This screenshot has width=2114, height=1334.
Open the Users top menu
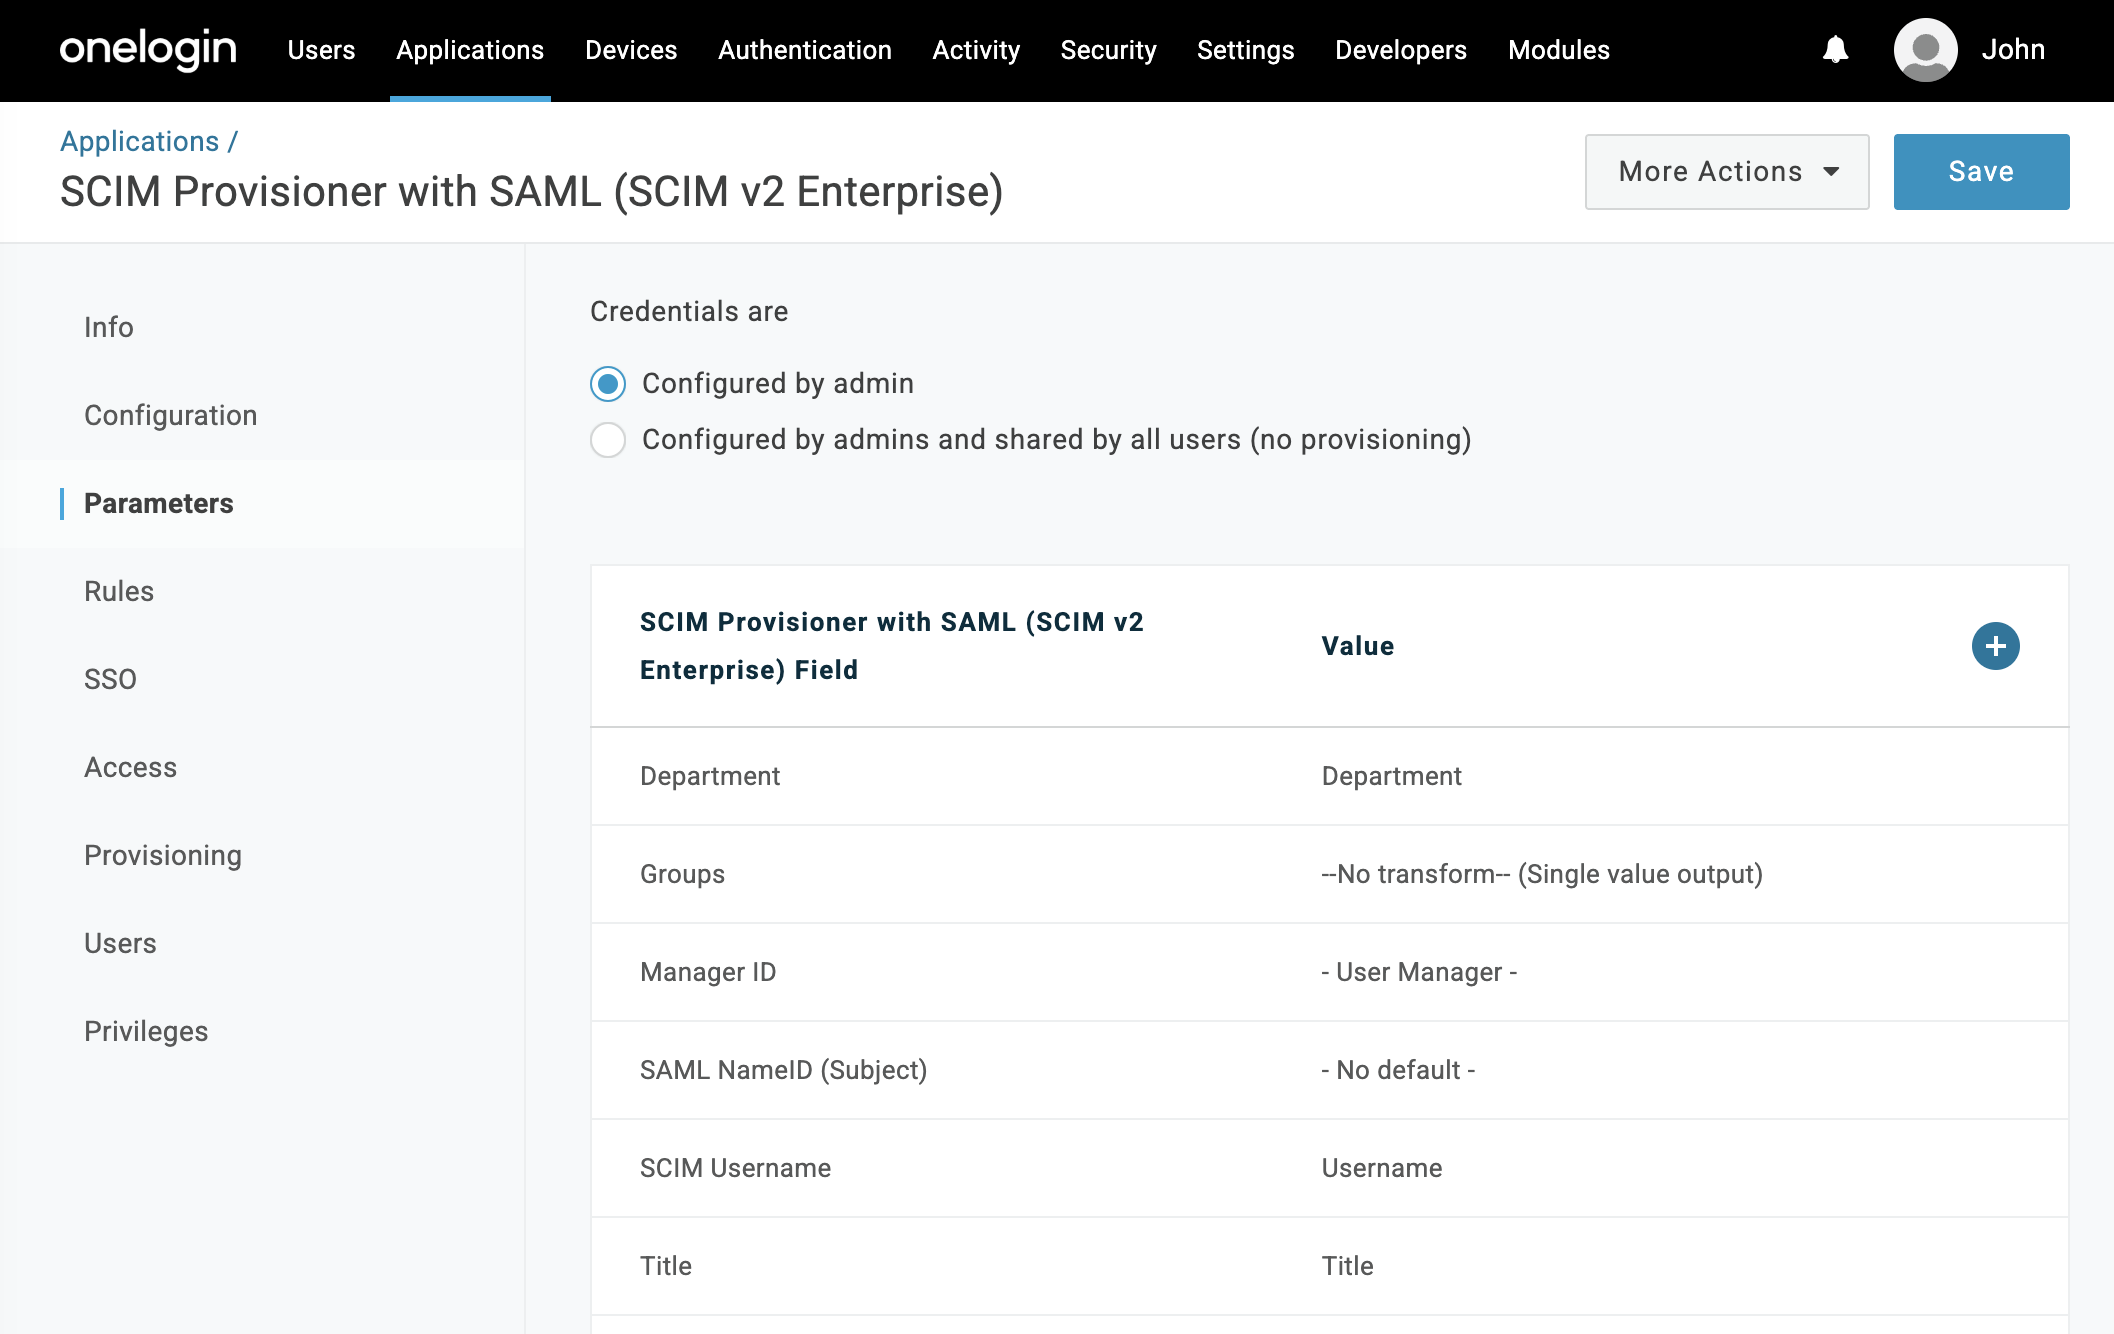(321, 50)
